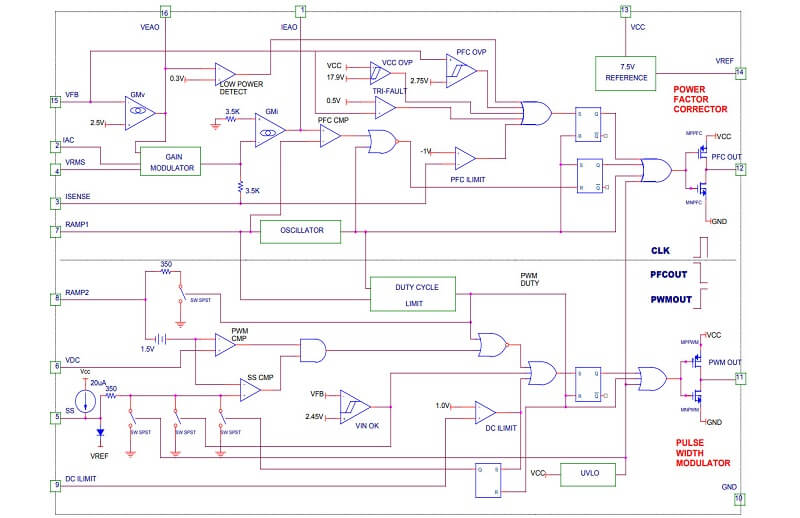The height and width of the screenshot is (518, 800).
Task: Select the MNPFC lower MOSFET symbol
Action: (x=701, y=189)
